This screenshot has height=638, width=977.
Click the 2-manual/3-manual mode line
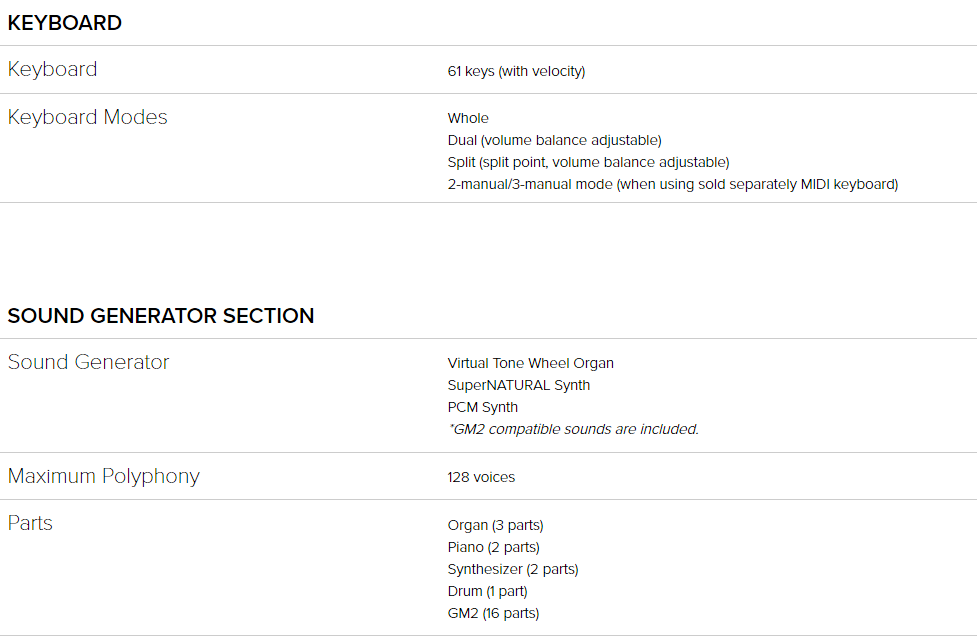tap(672, 184)
